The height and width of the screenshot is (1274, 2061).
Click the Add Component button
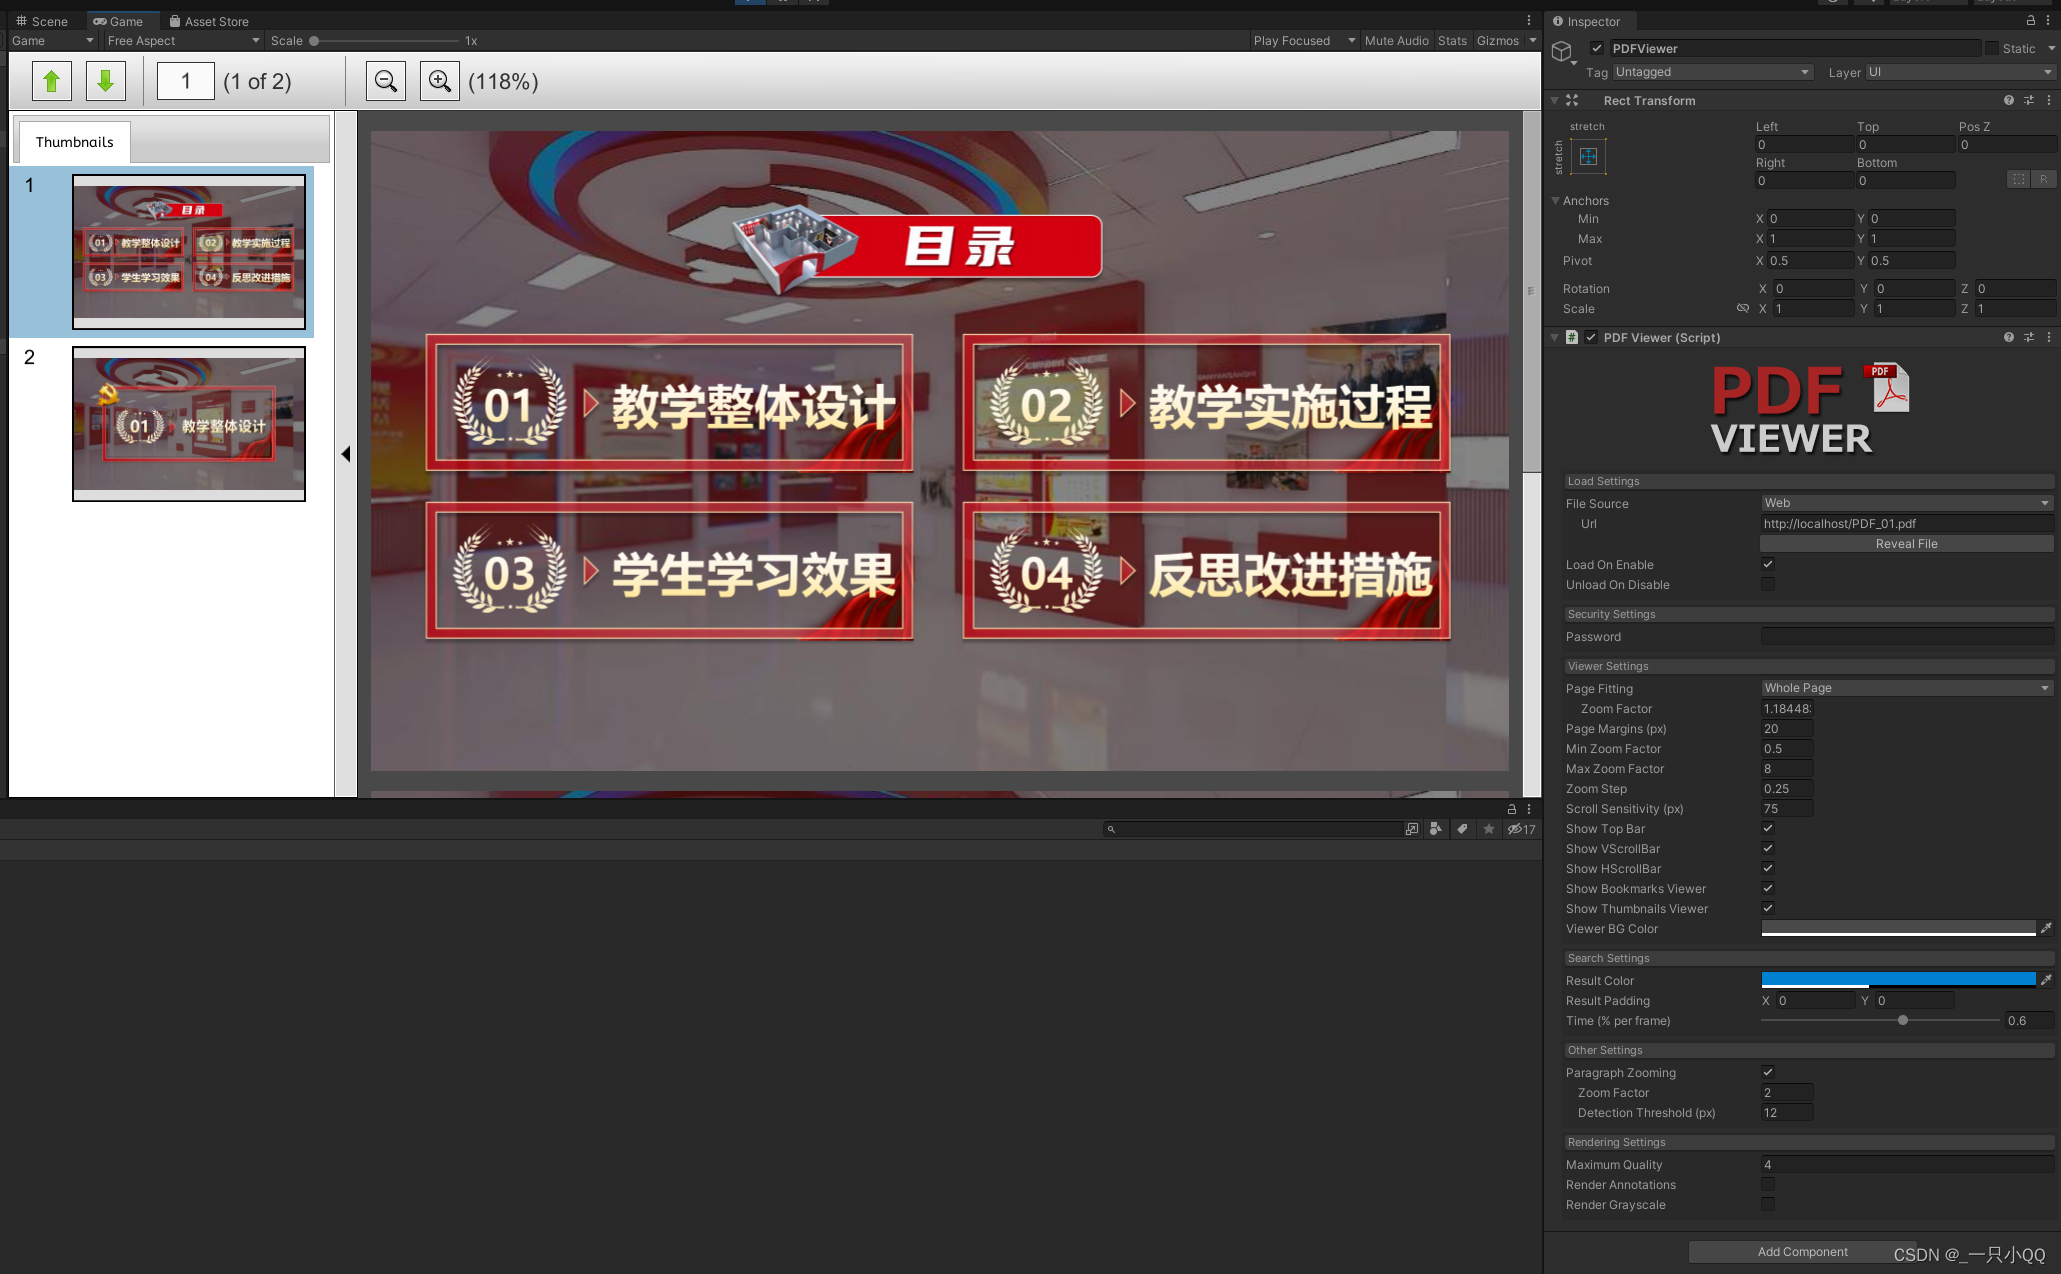(1802, 1252)
